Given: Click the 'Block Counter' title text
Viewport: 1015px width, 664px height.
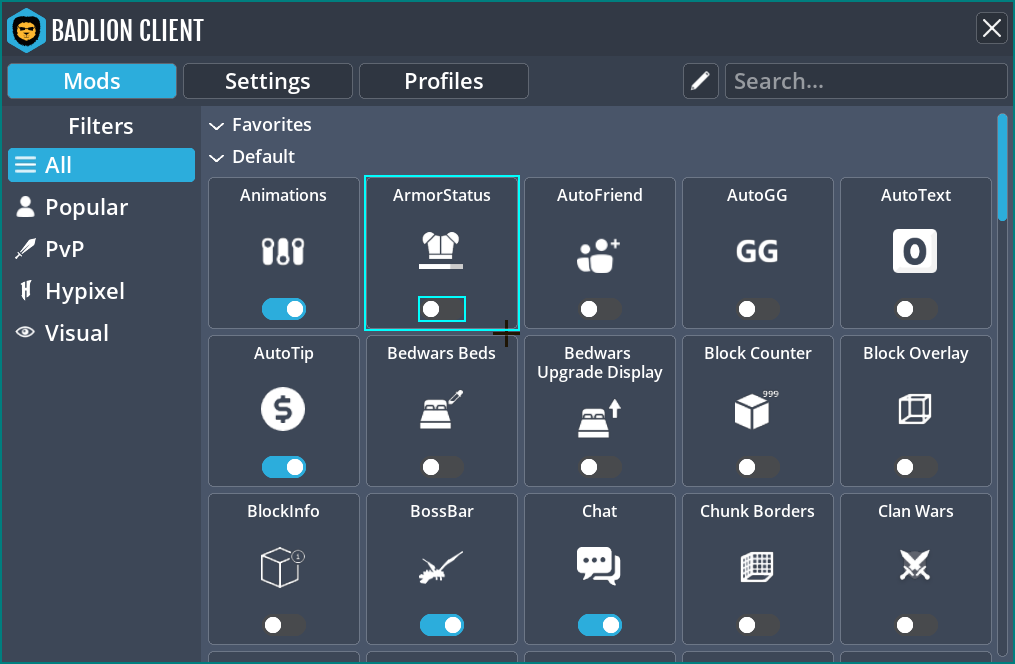Looking at the screenshot, I should [x=757, y=353].
